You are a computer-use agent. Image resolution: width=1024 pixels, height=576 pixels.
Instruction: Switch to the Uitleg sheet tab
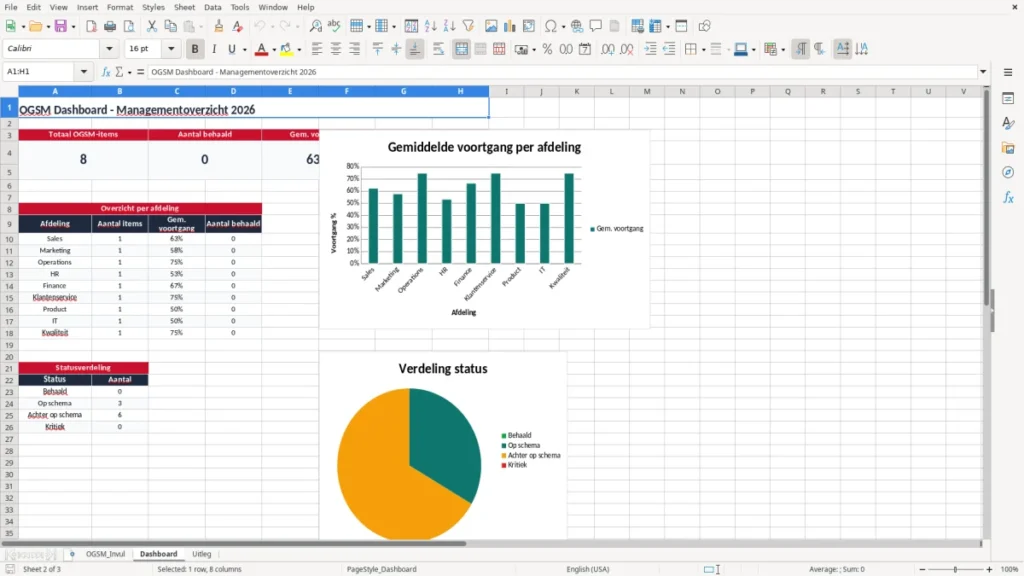pos(202,554)
